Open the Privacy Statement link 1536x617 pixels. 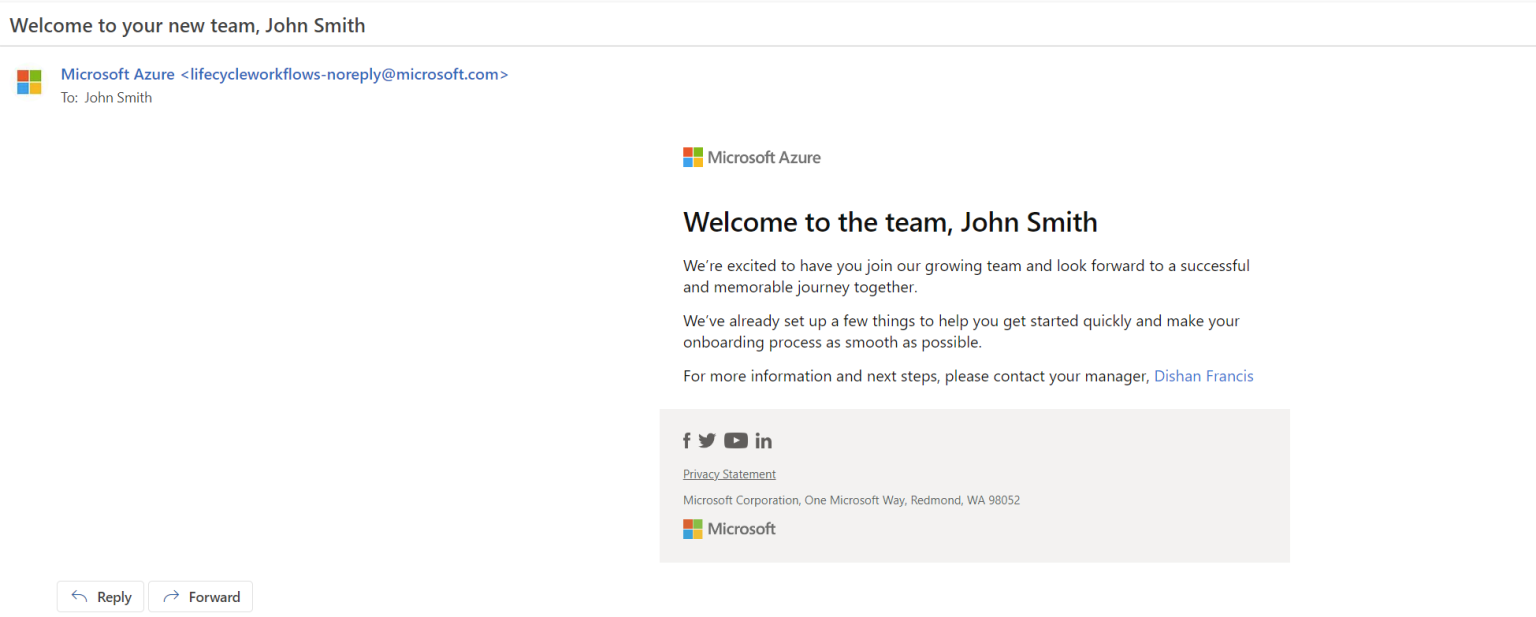click(x=729, y=473)
